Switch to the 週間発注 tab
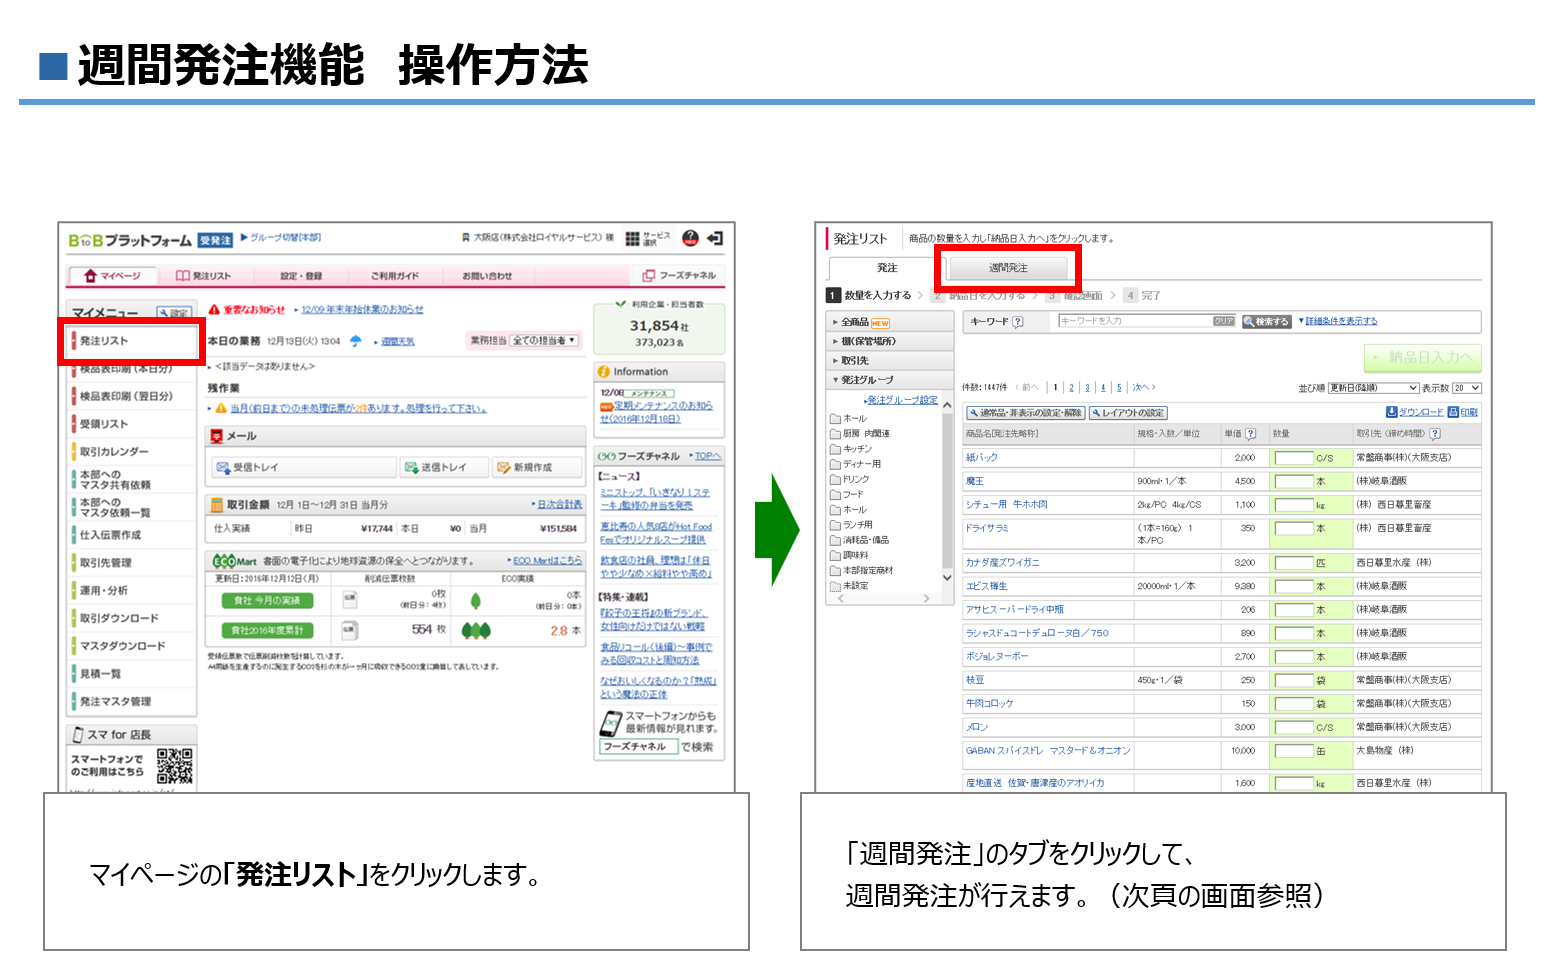 point(1008,268)
